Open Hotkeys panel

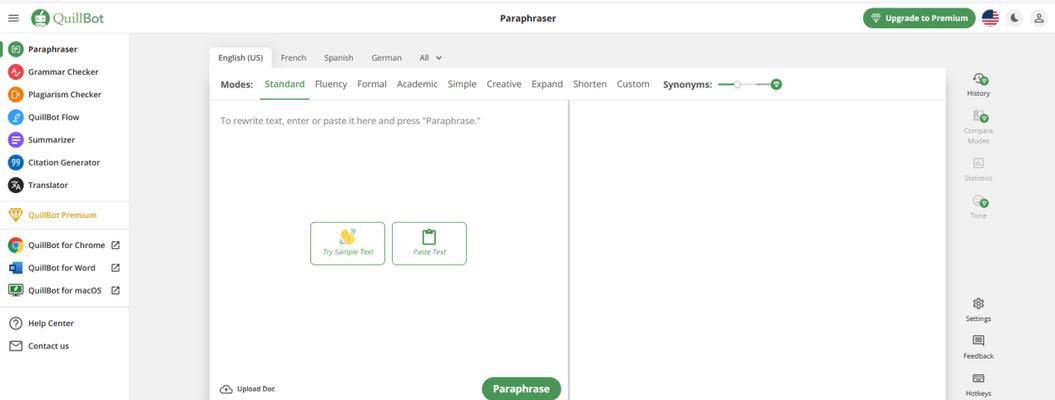pyautogui.click(x=978, y=385)
